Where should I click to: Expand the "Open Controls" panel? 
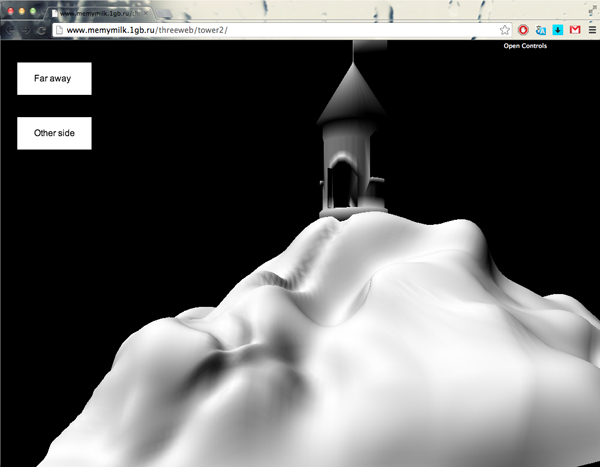[x=524, y=46]
